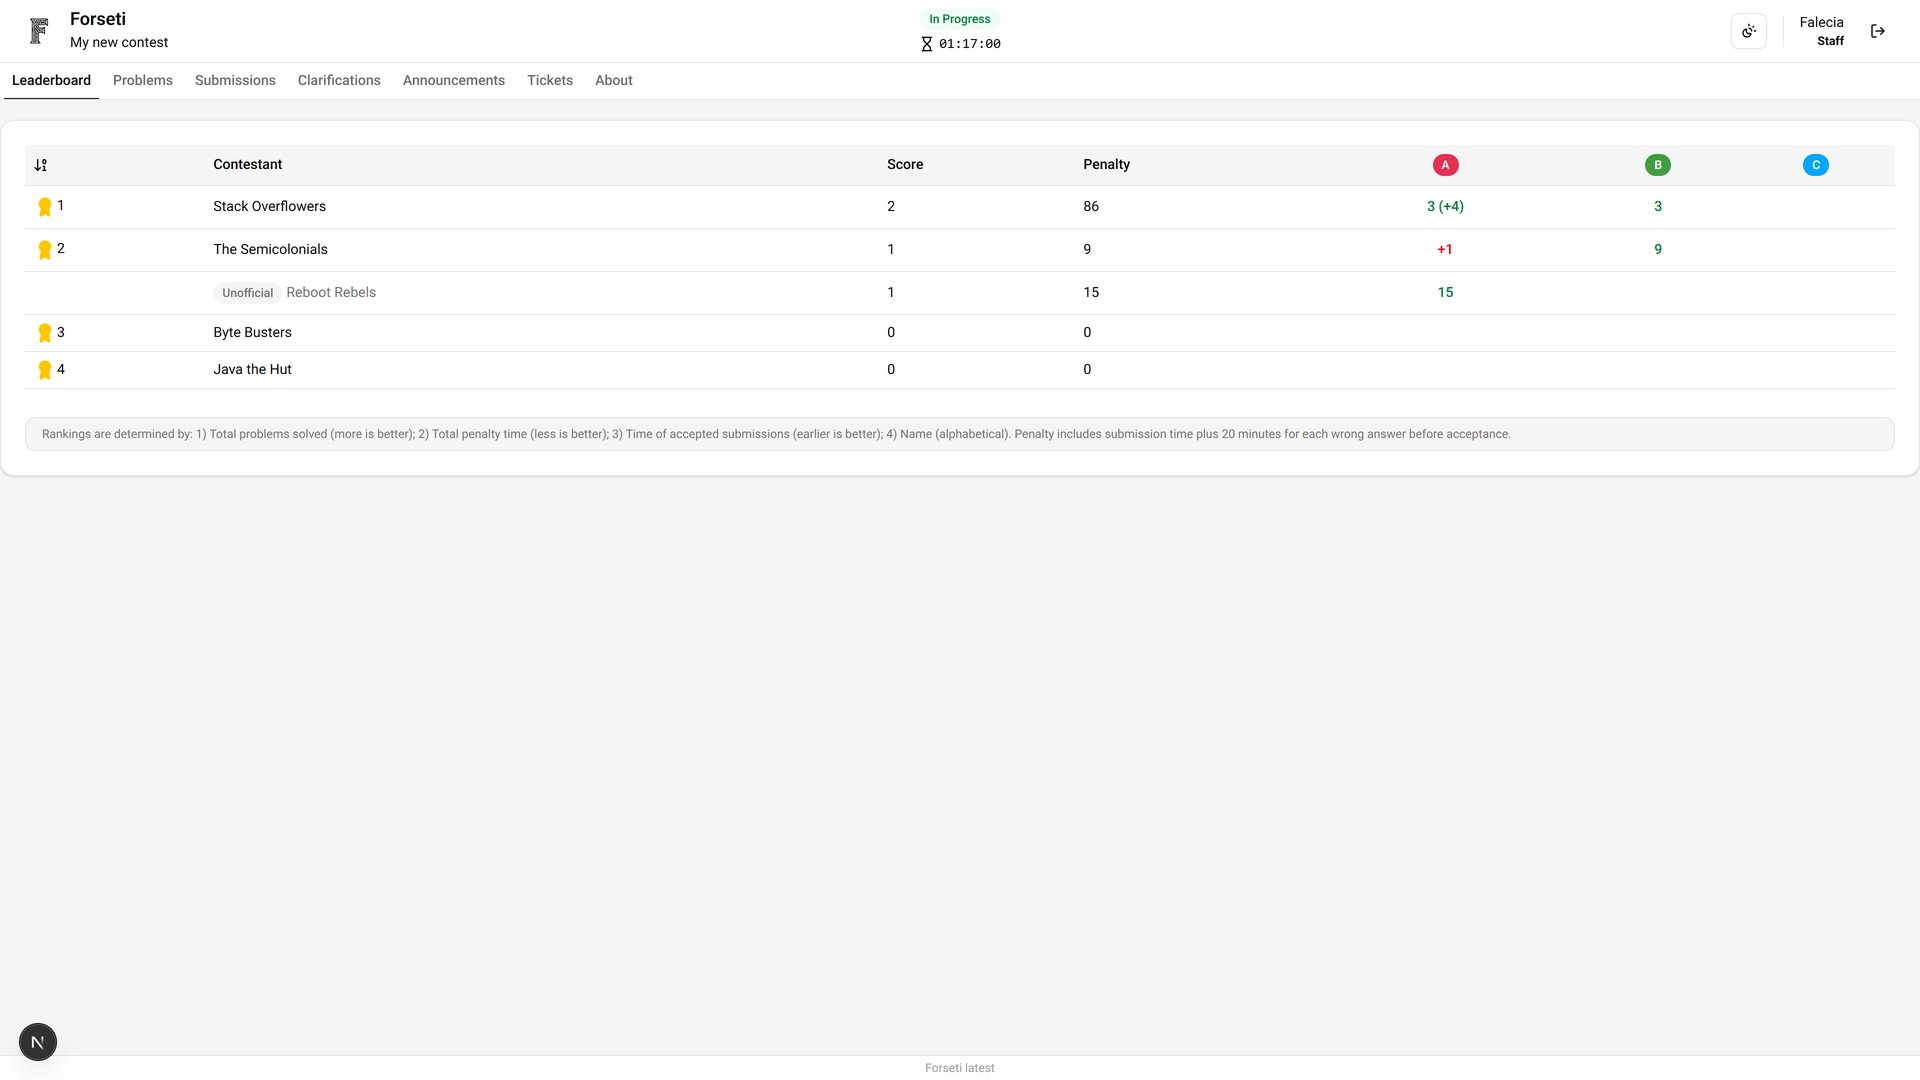Viewport: 1920px width, 1080px height.
Task: Navigate to the Tickets tab
Action: click(x=549, y=80)
